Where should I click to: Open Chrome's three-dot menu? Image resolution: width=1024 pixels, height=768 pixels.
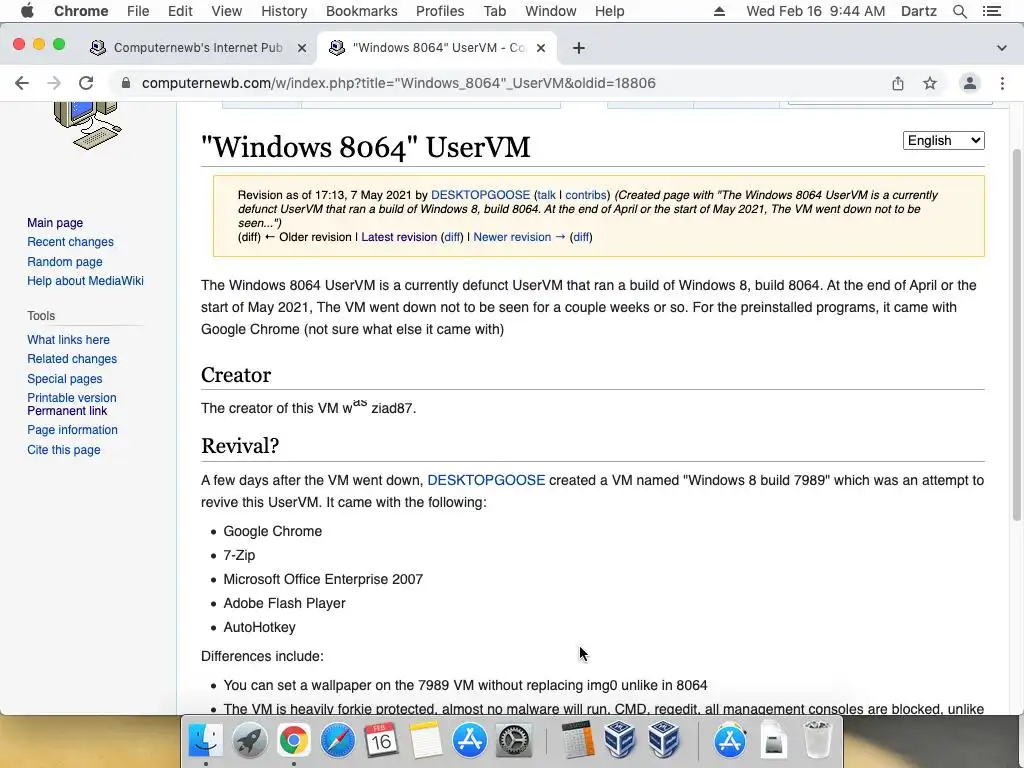[x=1002, y=83]
